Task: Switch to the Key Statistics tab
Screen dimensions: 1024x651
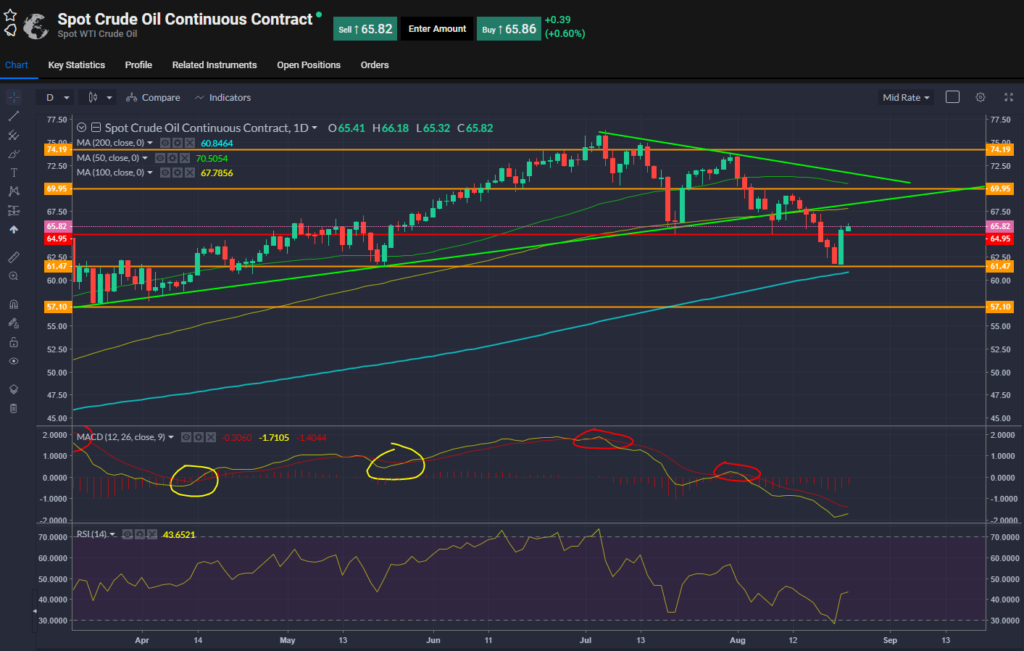Action: [x=75, y=64]
